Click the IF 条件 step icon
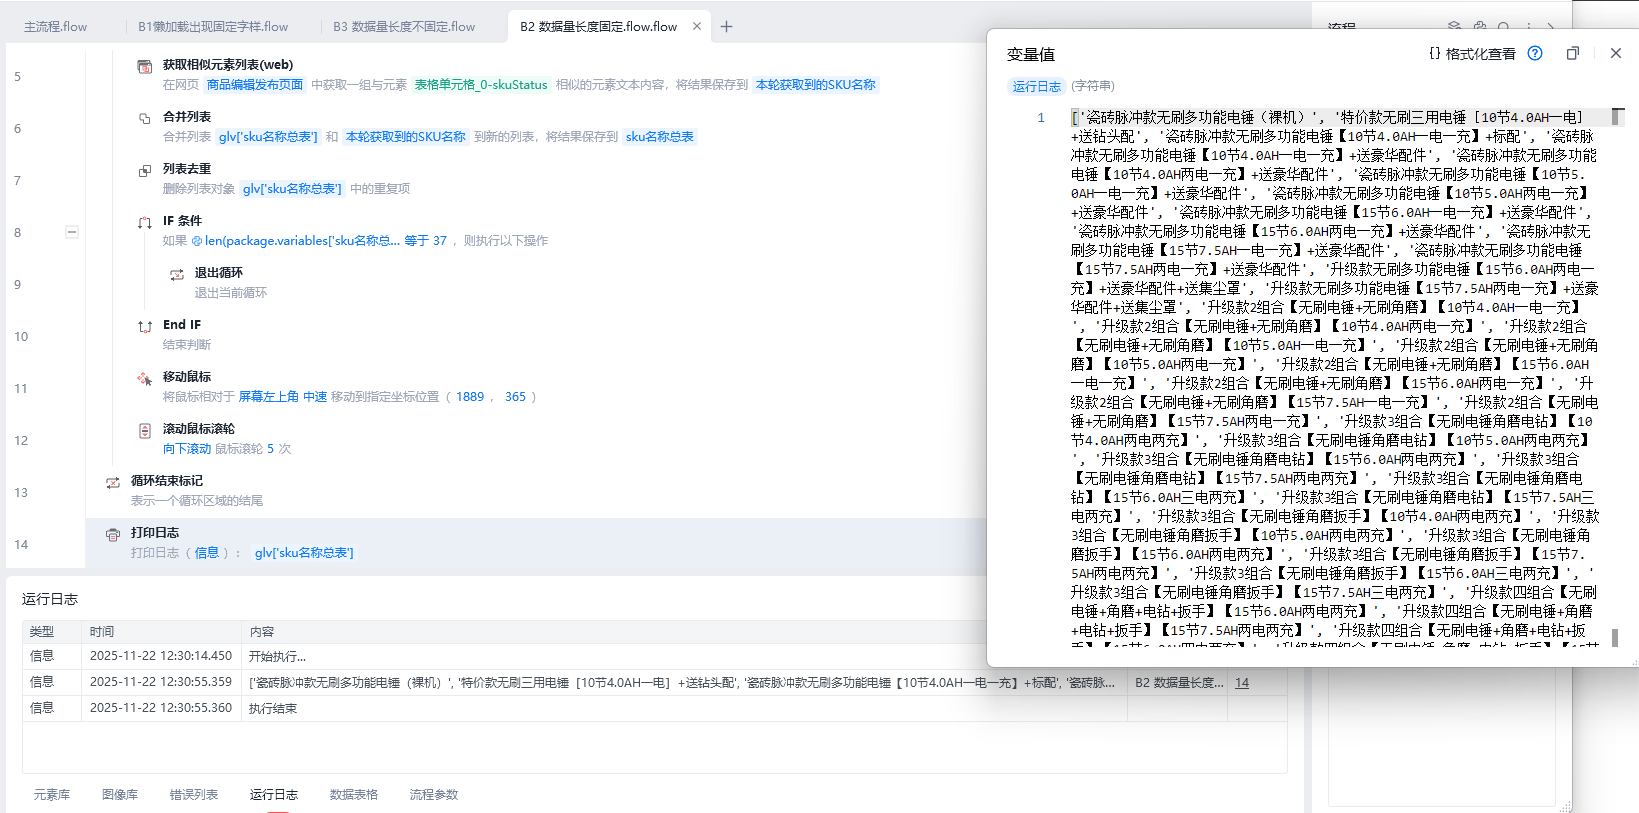The height and width of the screenshot is (813, 1639). point(145,222)
